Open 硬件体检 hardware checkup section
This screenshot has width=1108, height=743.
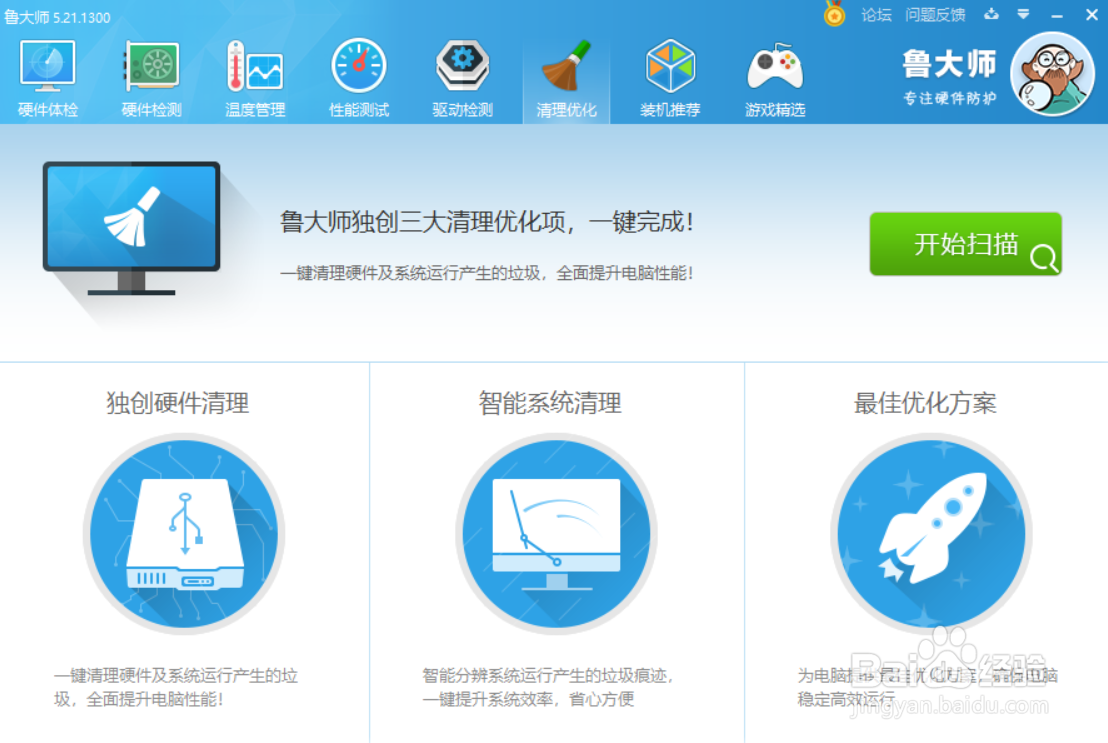click(x=47, y=78)
